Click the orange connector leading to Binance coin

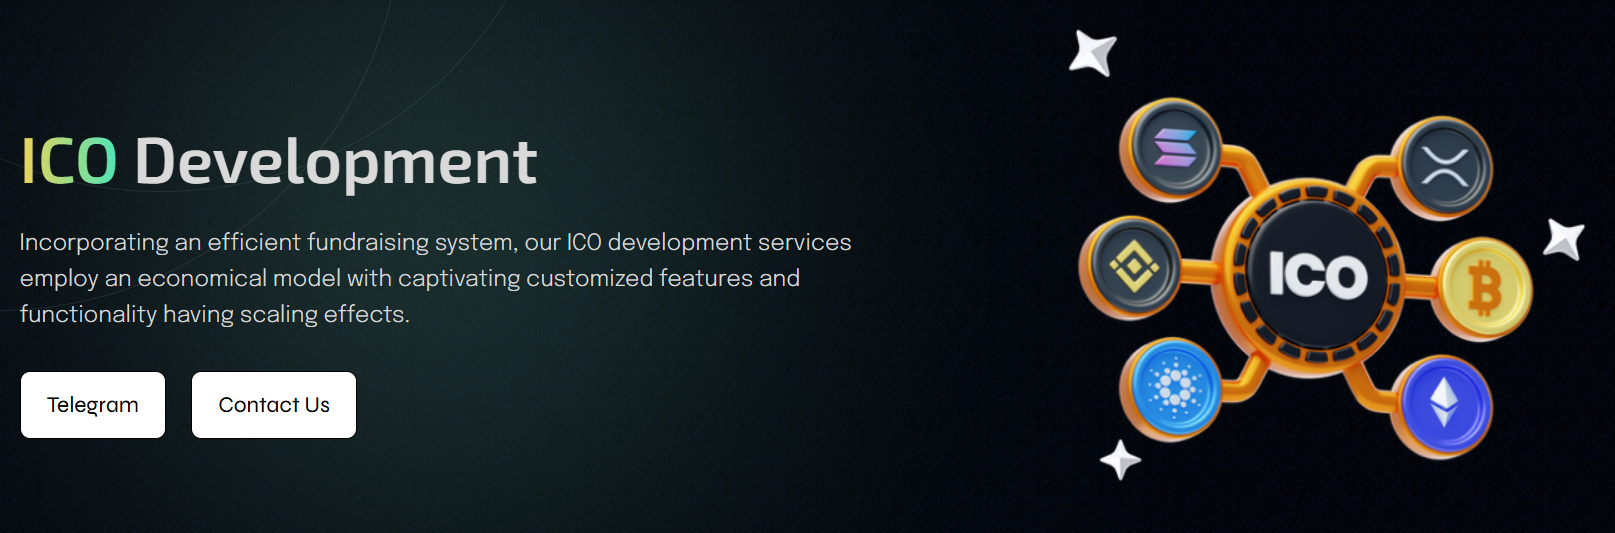[1196, 270]
